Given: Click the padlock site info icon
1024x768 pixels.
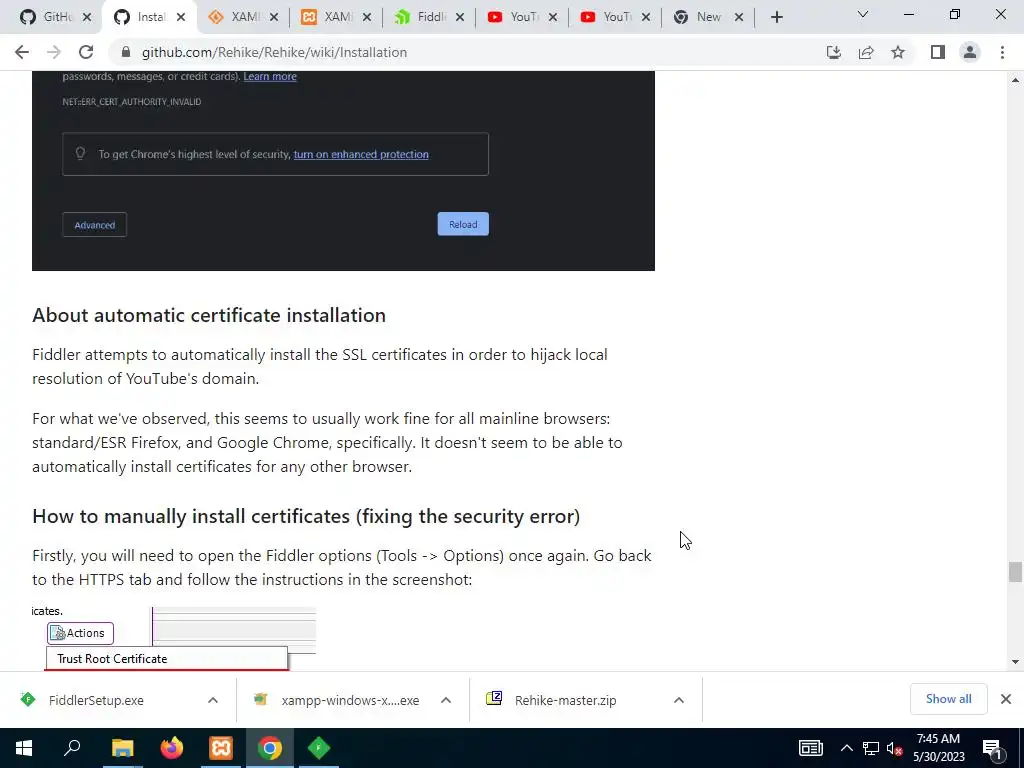Looking at the screenshot, I should click(x=127, y=52).
